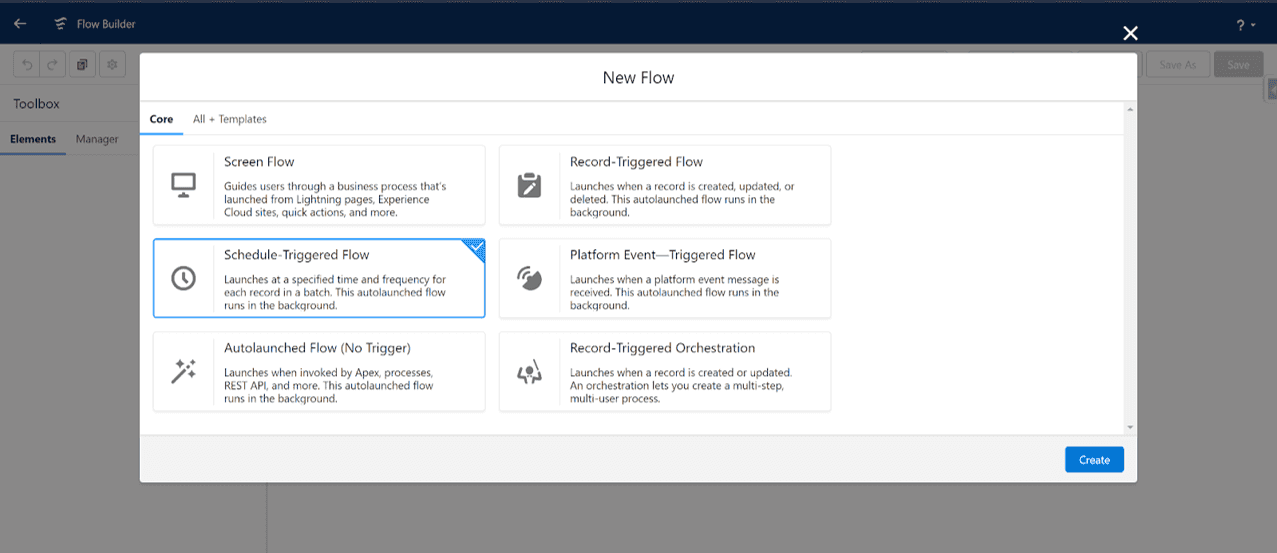The width and height of the screenshot is (1277, 553).
Task: Pick the Platform Event—Triggered Flow title
Action: pos(663,255)
